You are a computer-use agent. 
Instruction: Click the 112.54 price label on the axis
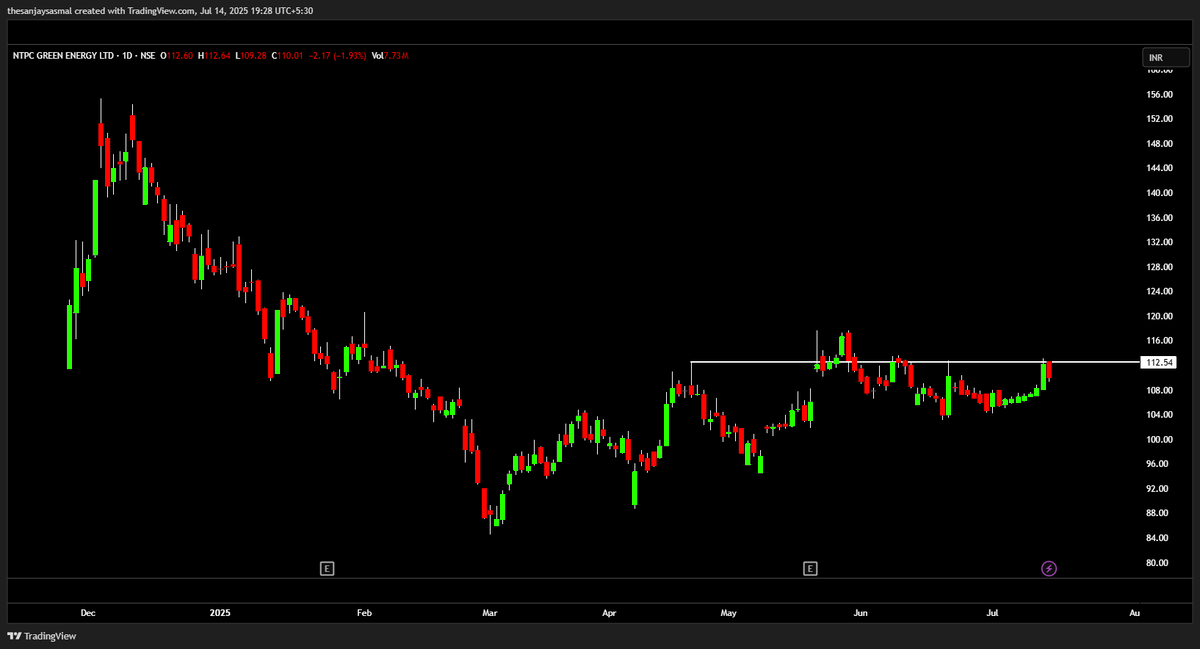(x=1160, y=362)
